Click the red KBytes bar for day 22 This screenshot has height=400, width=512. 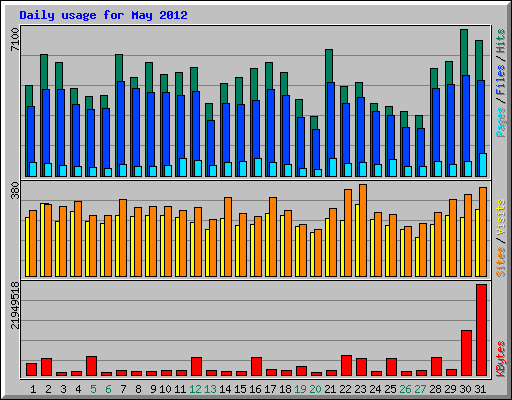pyautogui.click(x=346, y=366)
